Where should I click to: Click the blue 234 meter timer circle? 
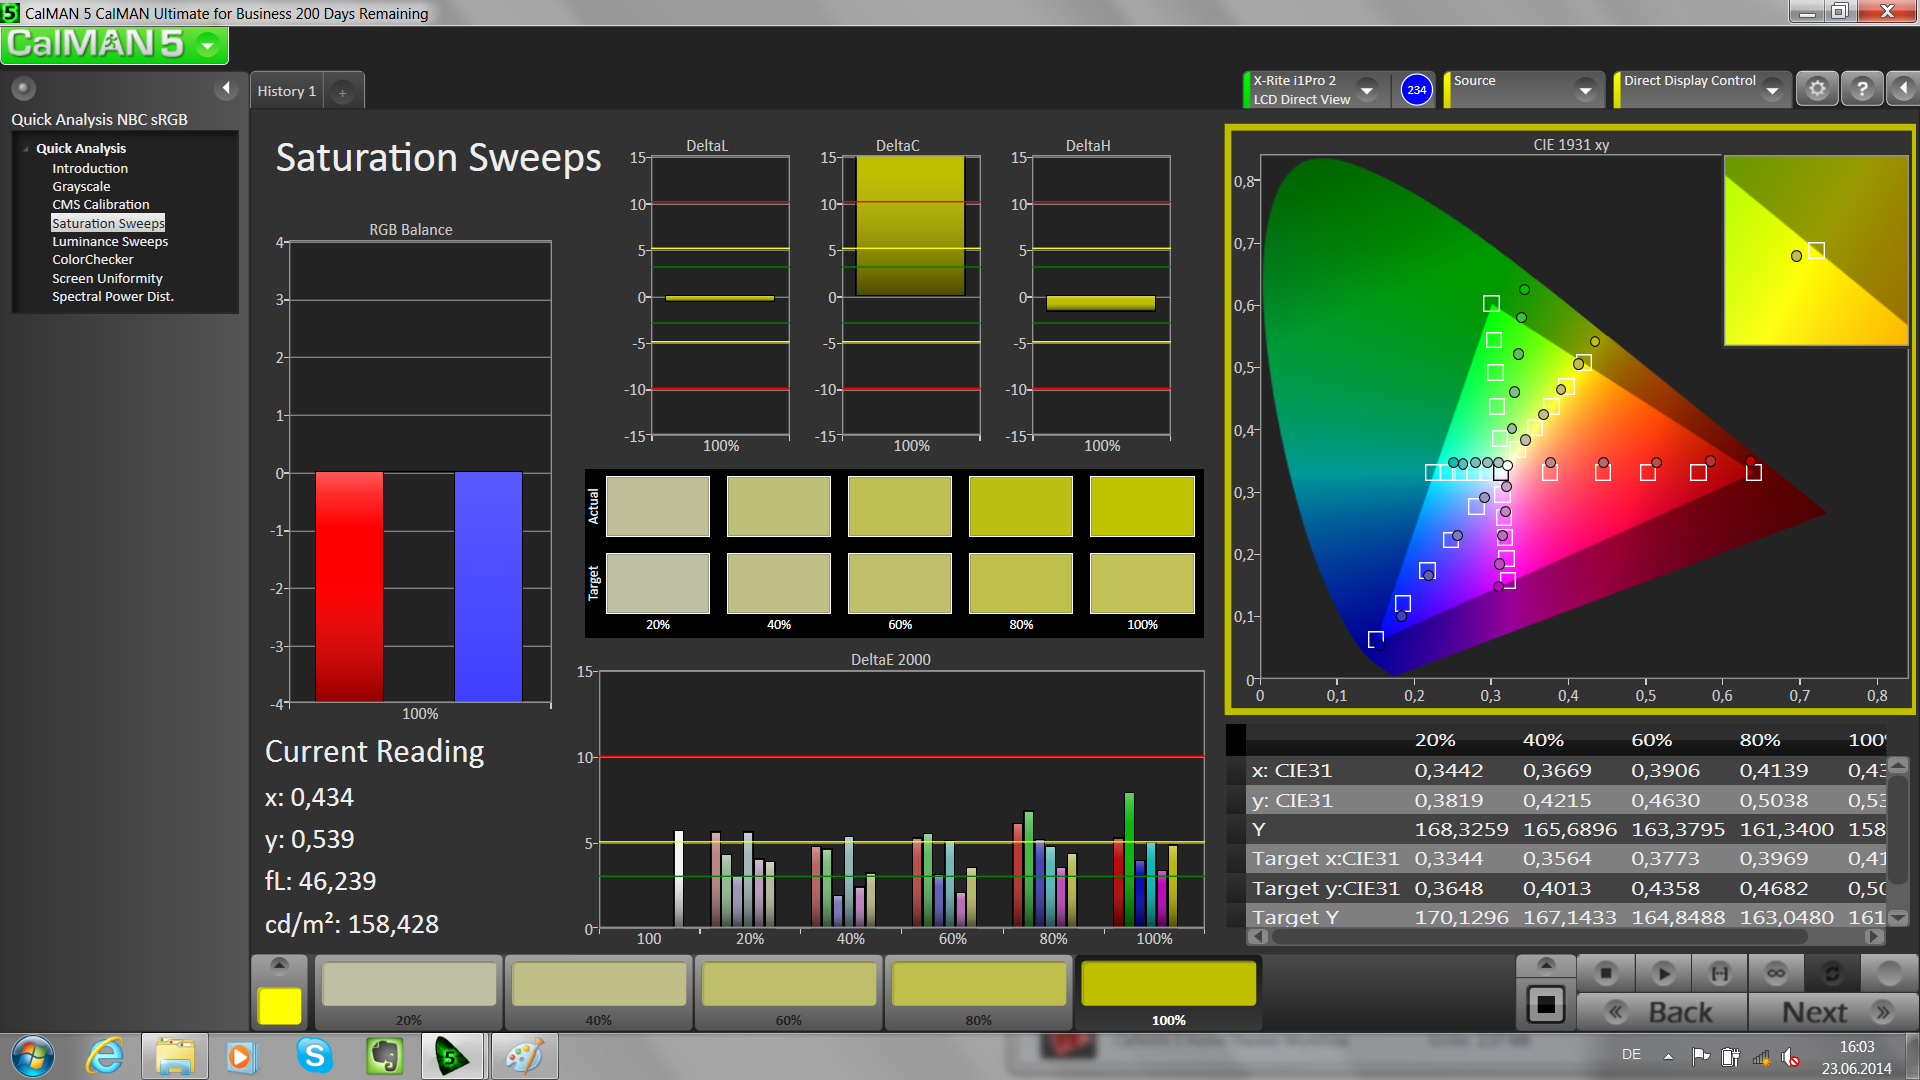[1416, 90]
